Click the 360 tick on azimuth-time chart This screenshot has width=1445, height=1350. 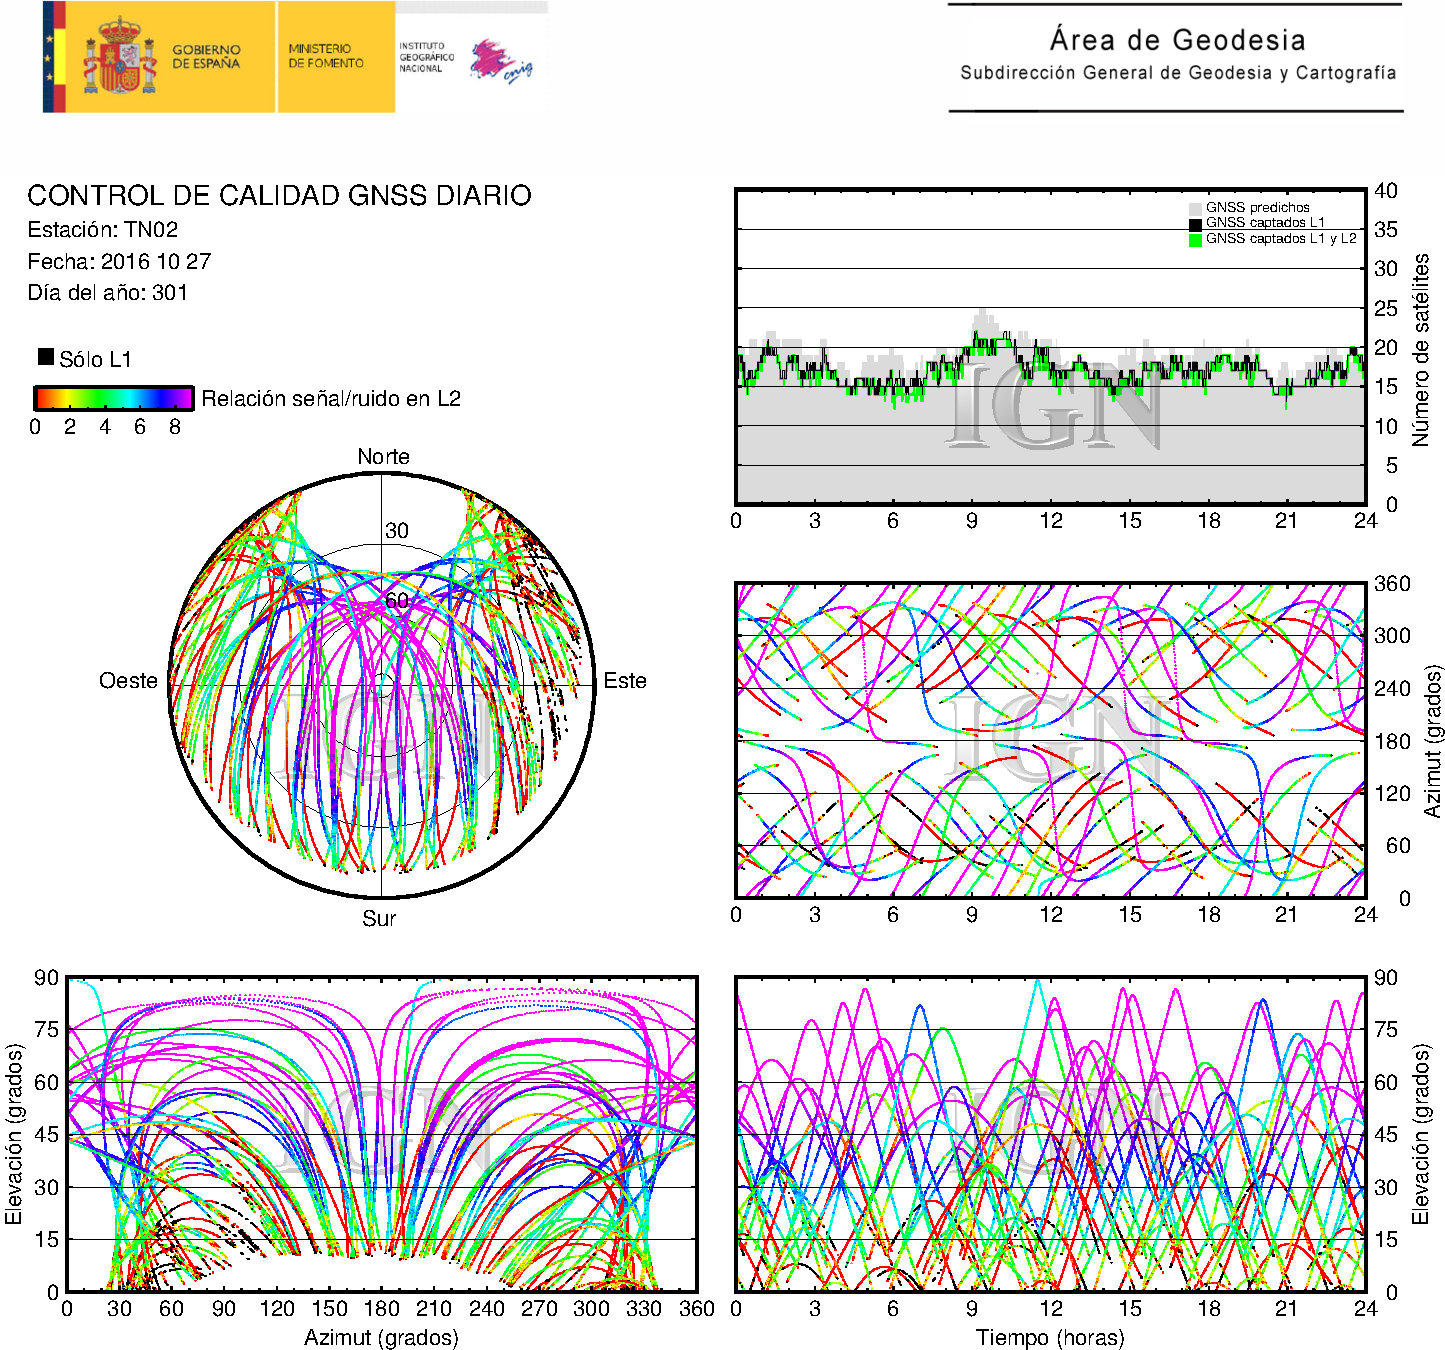coord(1392,583)
